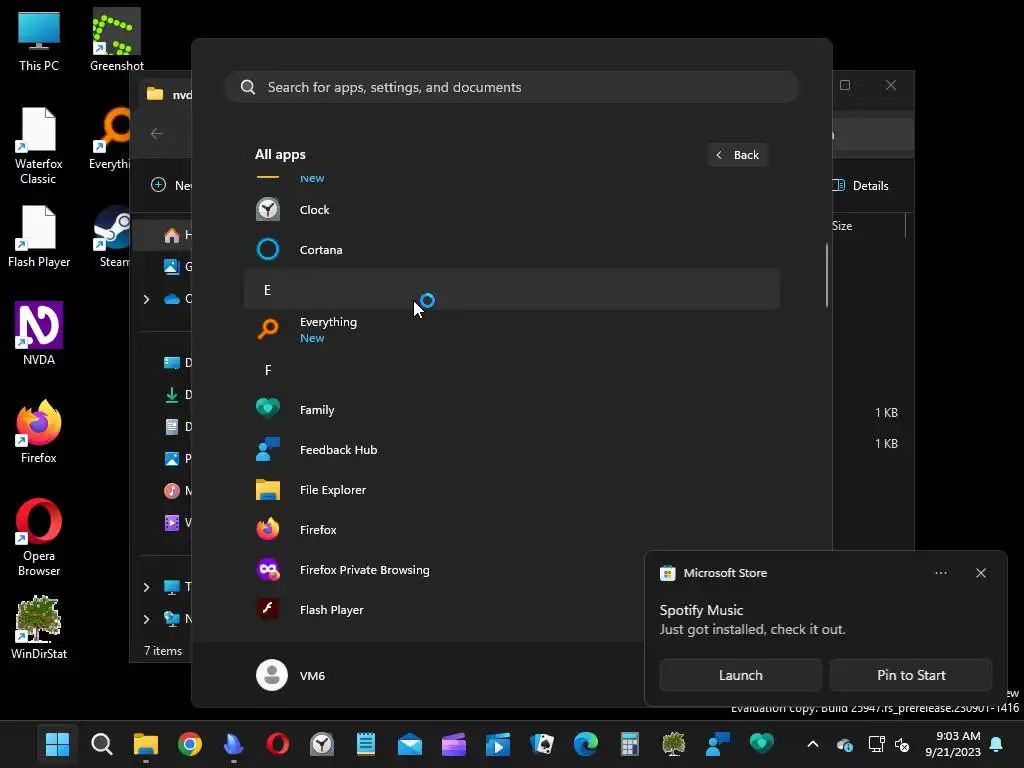Open Notepad from the taskbar
Image resolution: width=1024 pixels, height=768 pixels.
[366, 744]
